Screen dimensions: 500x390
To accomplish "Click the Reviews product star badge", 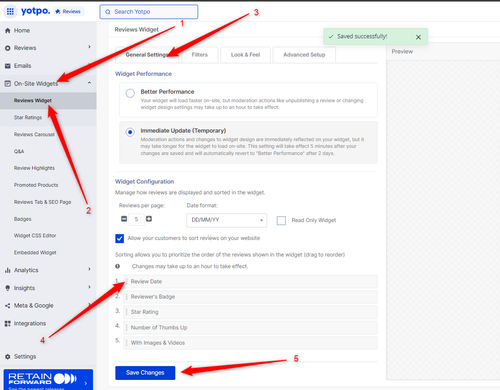I will 68,11.
